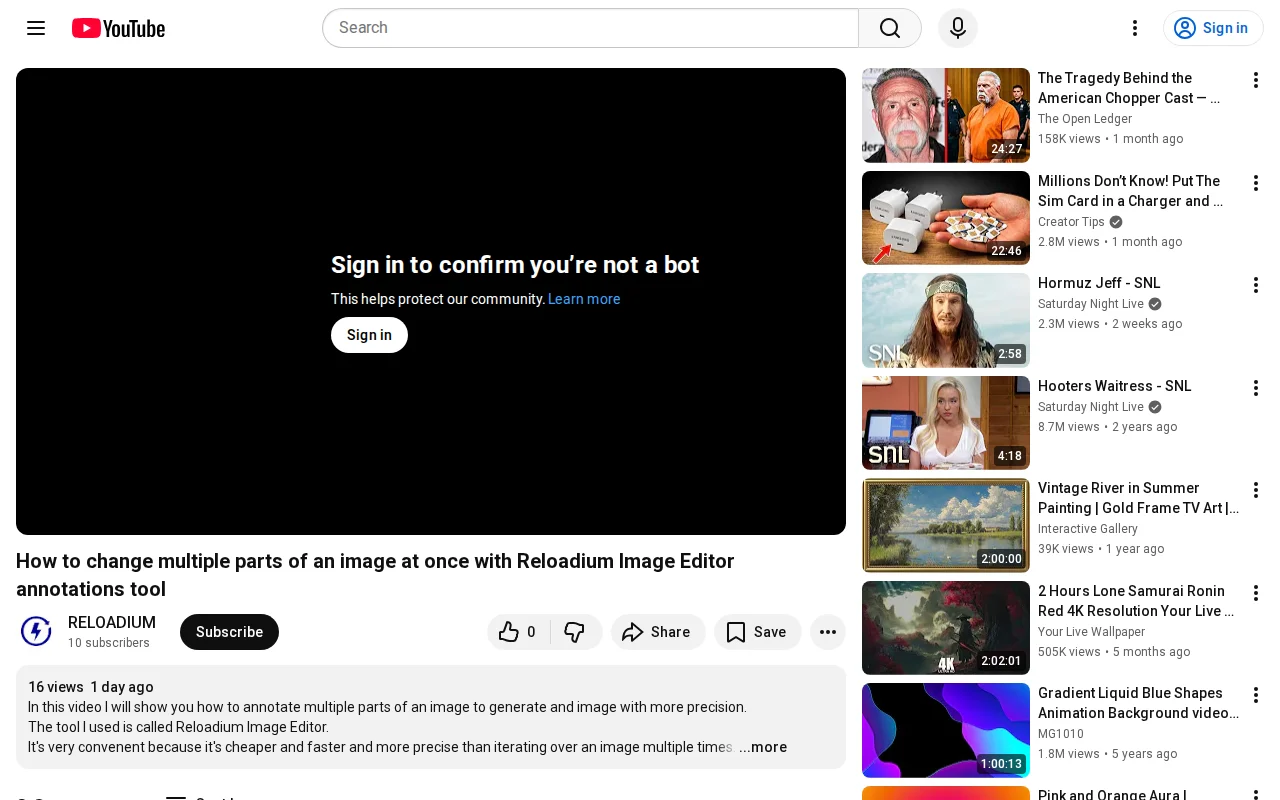The width and height of the screenshot is (1280, 800).
Task: Expand description with ...more
Action: tap(763, 747)
